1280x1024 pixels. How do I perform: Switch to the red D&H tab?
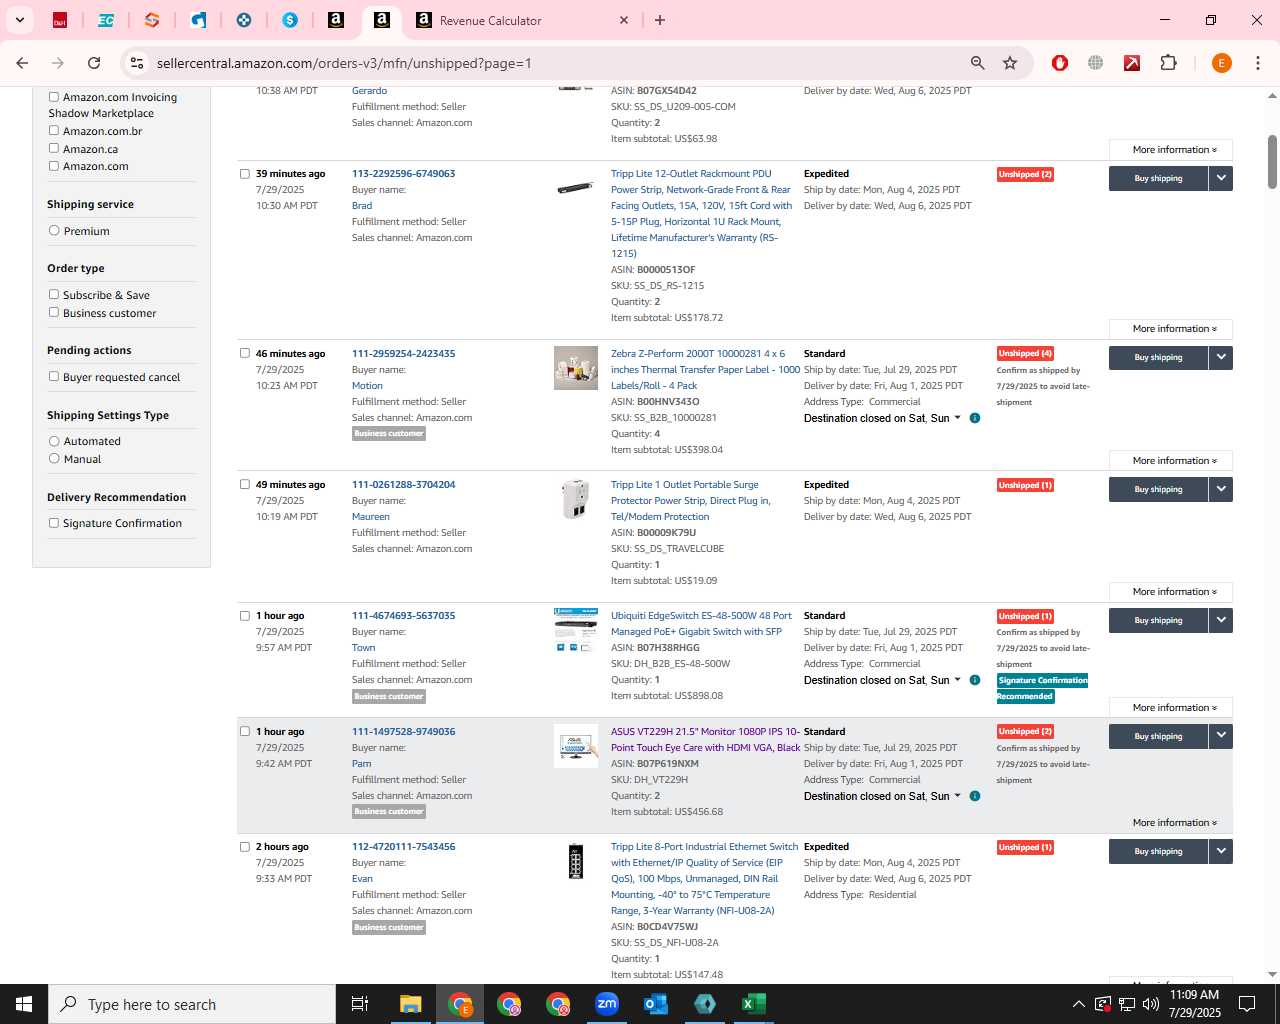(x=60, y=20)
